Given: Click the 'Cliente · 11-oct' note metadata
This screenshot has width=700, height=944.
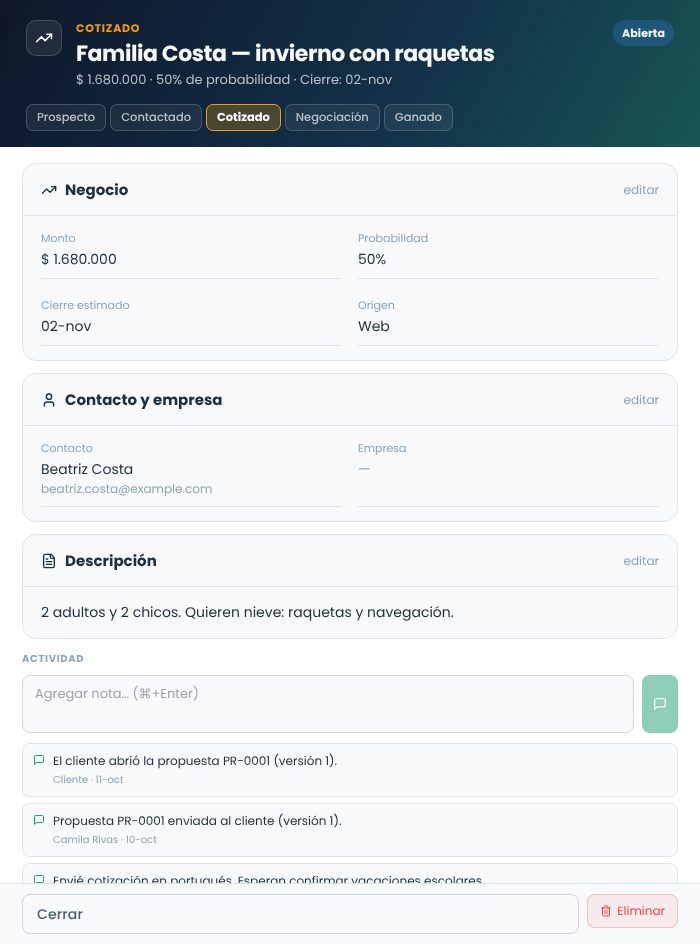Looking at the screenshot, I should pyautogui.click(x=88, y=779).
